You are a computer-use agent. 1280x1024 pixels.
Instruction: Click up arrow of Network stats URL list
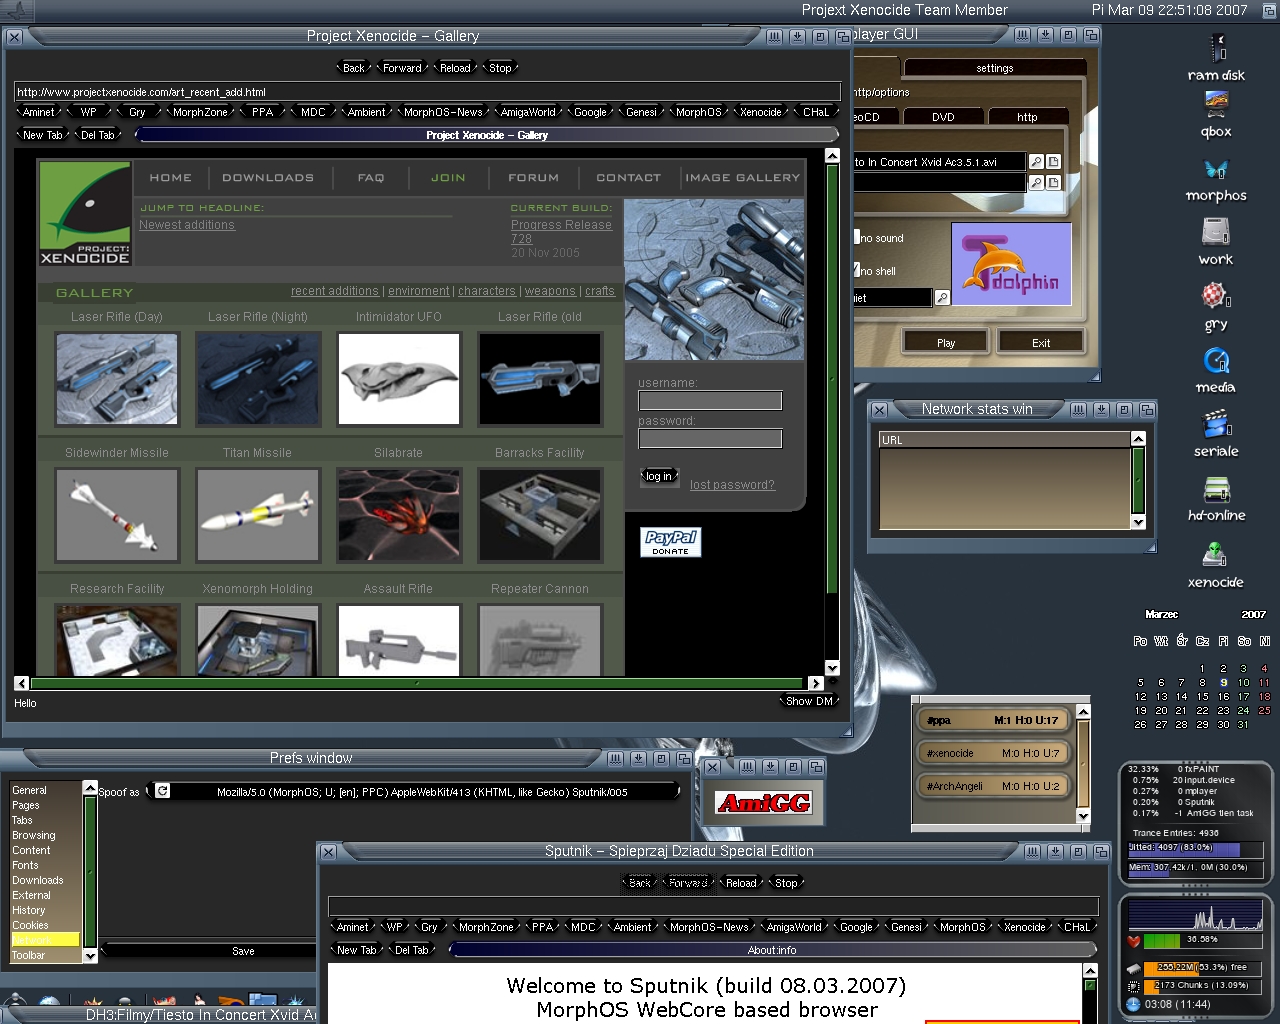click(1138, 439)
